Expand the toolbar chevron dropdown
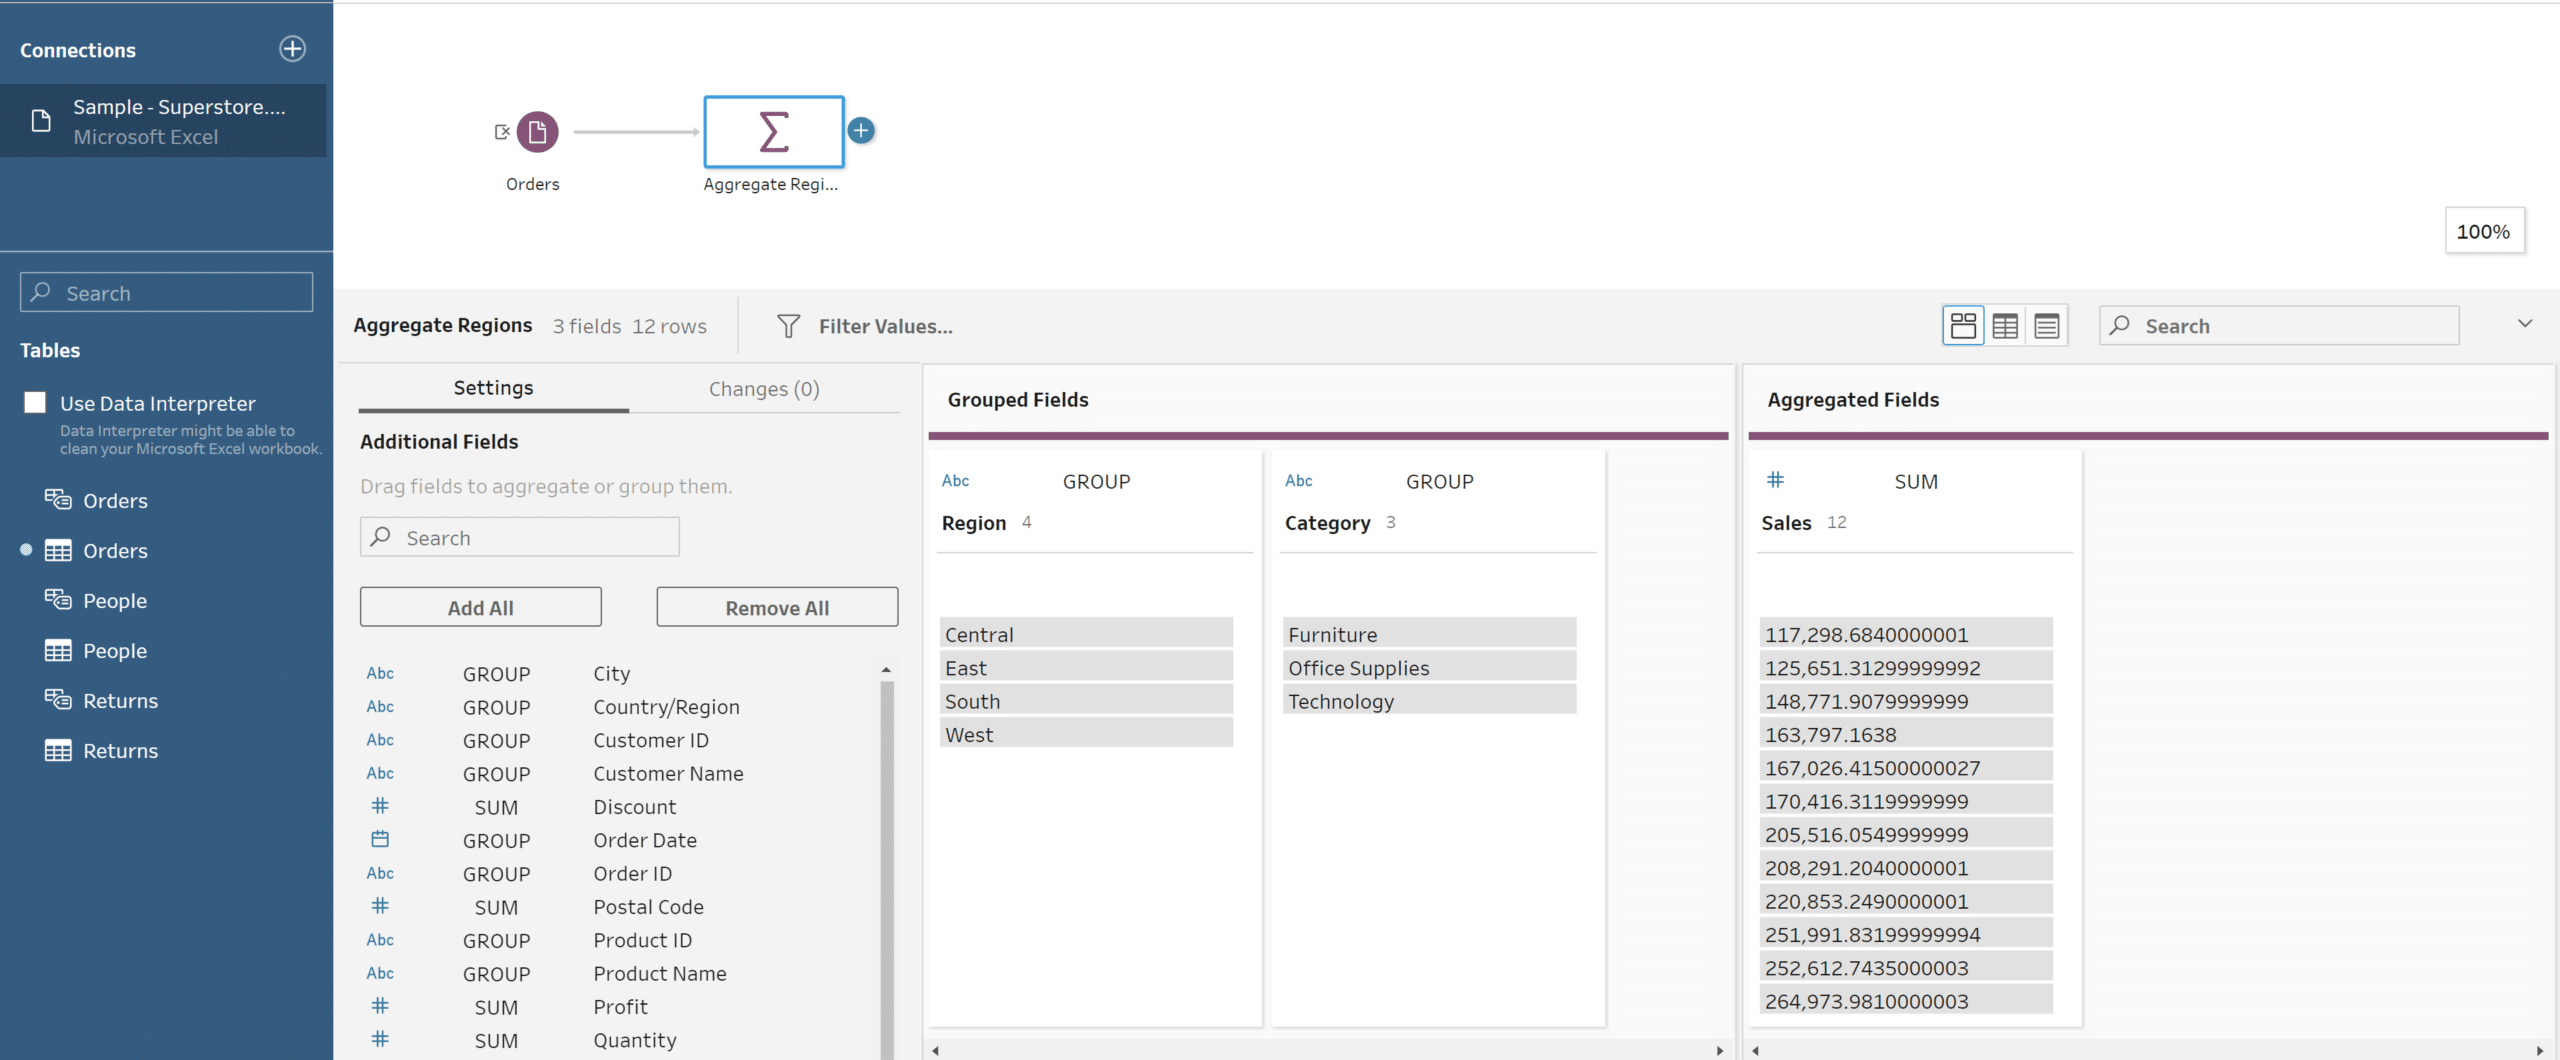Viewport: 2560px width, 1060px height. pos(2525,324)
